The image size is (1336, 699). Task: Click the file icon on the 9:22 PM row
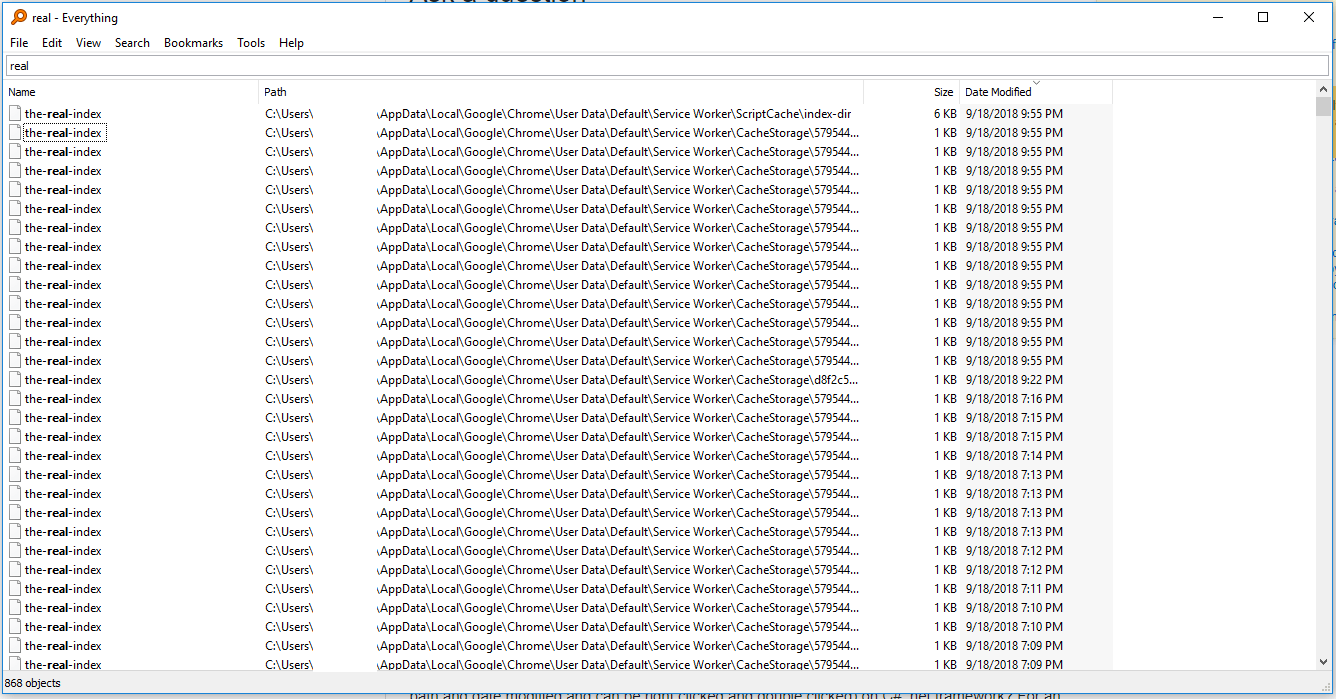[13, 379]
